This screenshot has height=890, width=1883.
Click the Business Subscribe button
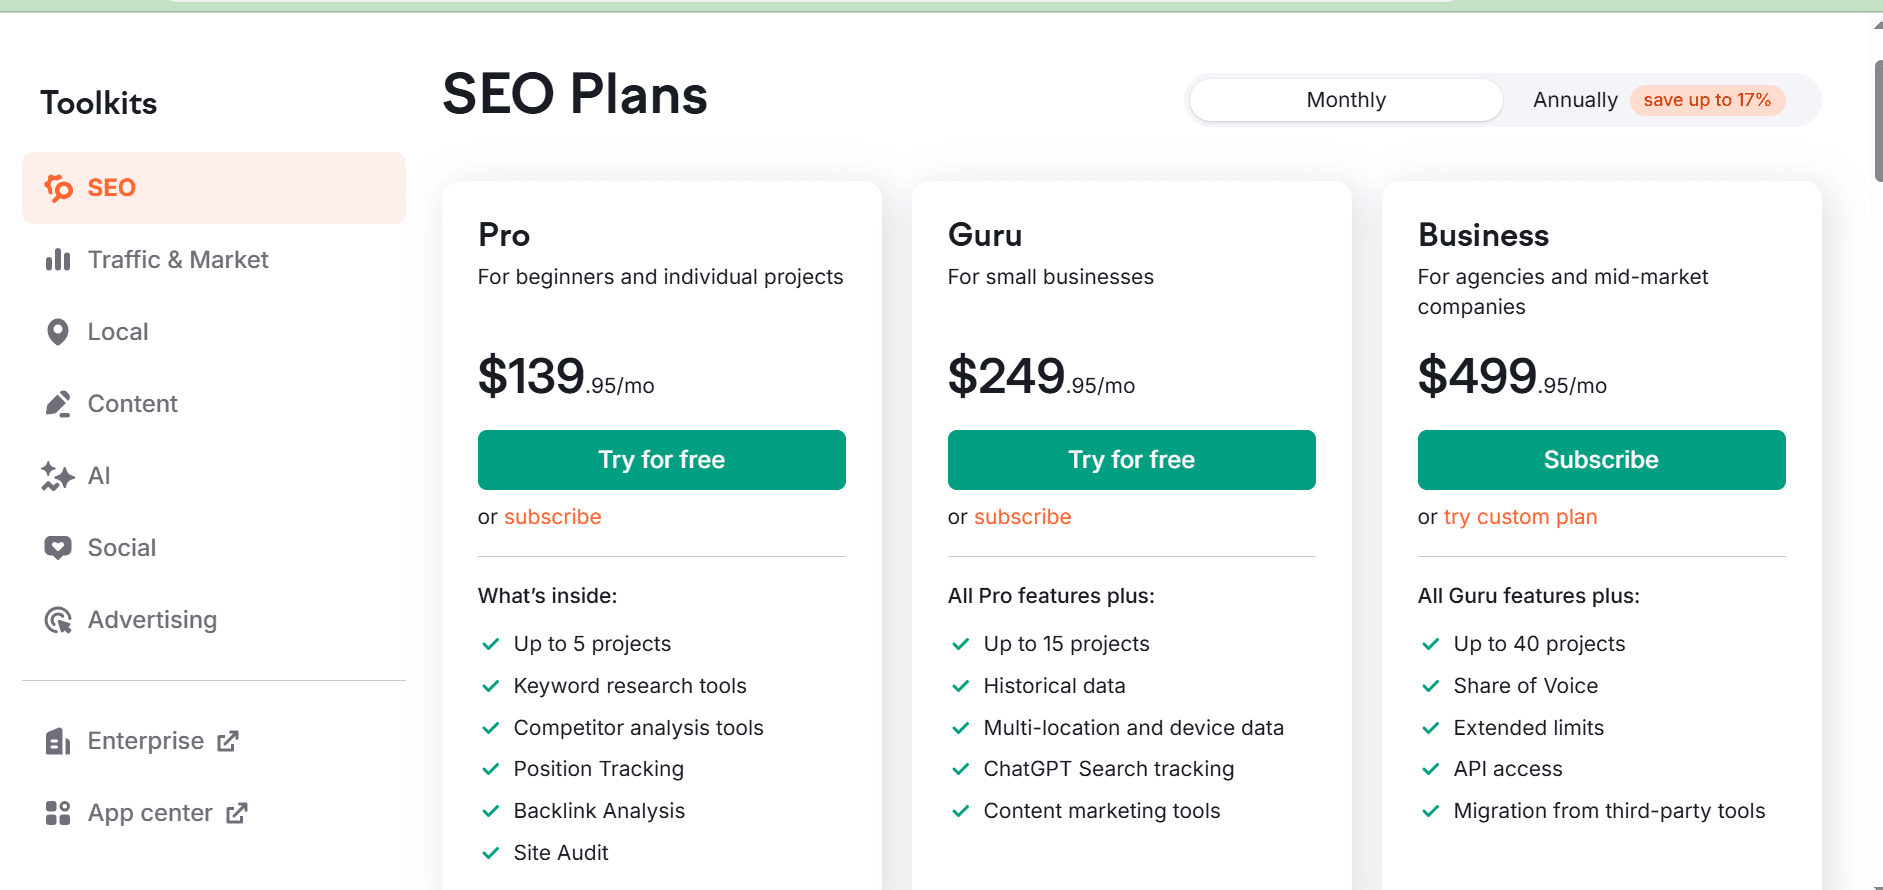click(1602, 460)
